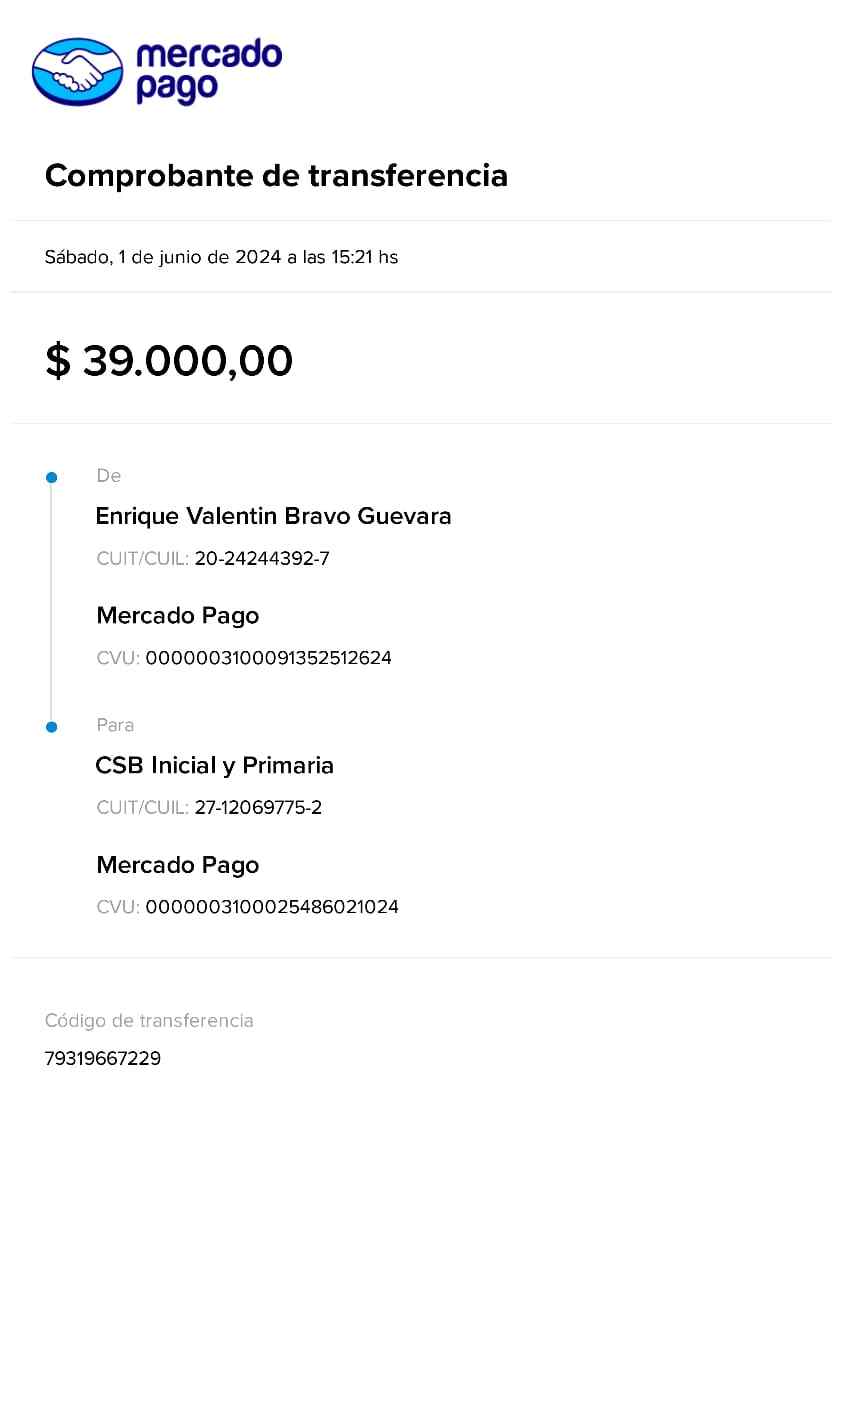Select recipient name CSB Inicial y Primaria
Image resolution: width=842 pixels, height=1402 pixels.
[x=214, y=766]
